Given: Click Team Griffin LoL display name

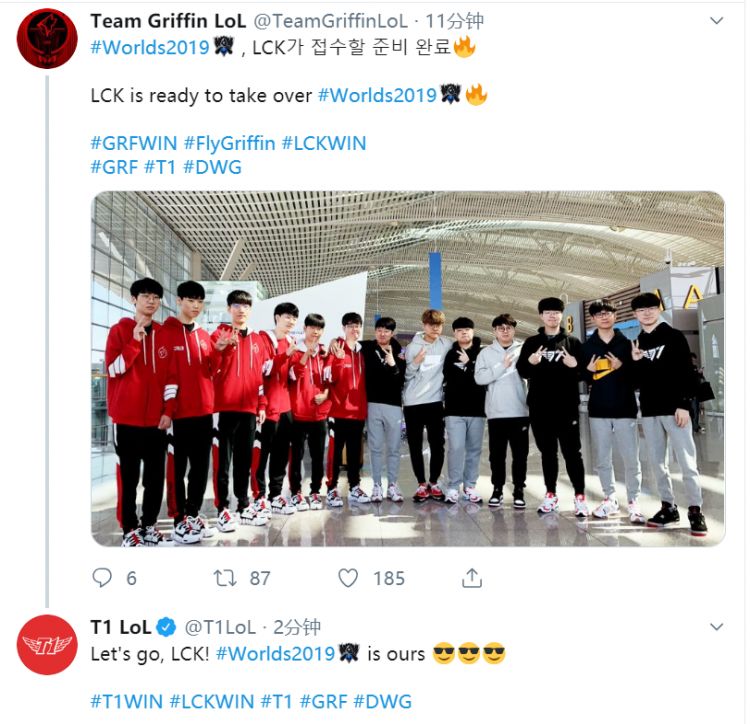Looking at the screenshot, I should [168, 21].
